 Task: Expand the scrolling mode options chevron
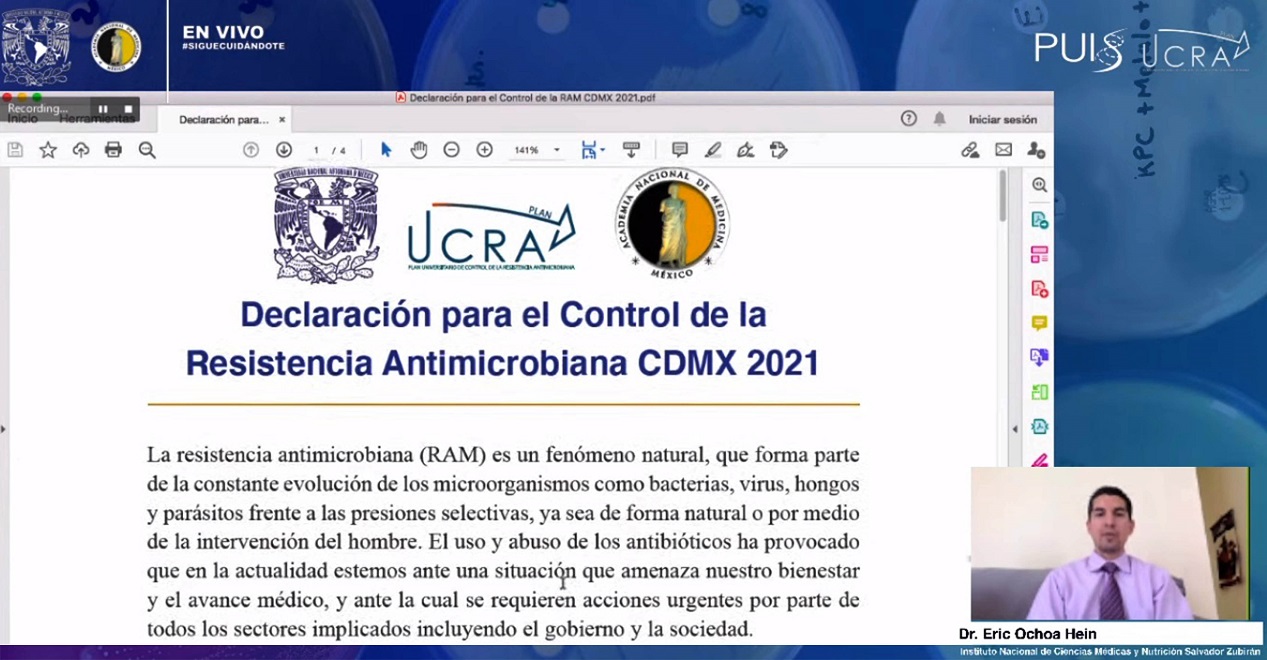(x=602, y=149)
